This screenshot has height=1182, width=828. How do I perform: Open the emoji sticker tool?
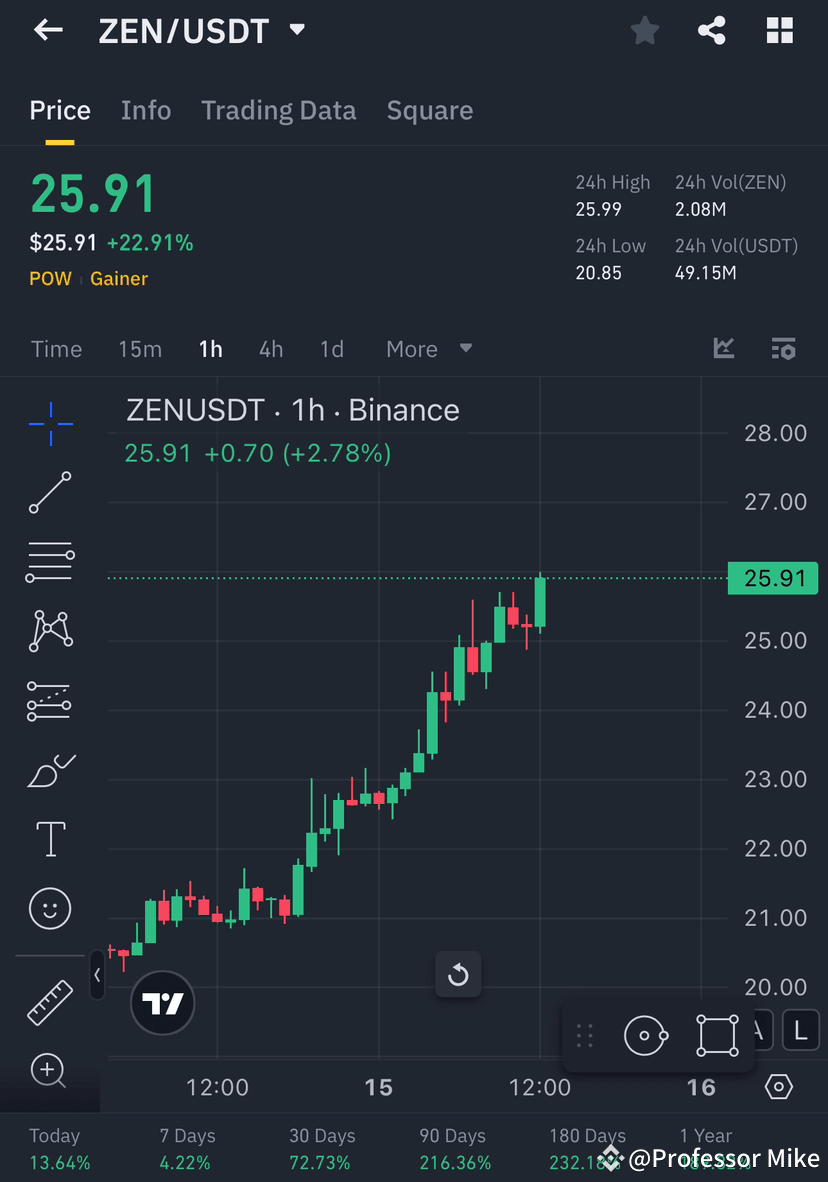point(50,908)
